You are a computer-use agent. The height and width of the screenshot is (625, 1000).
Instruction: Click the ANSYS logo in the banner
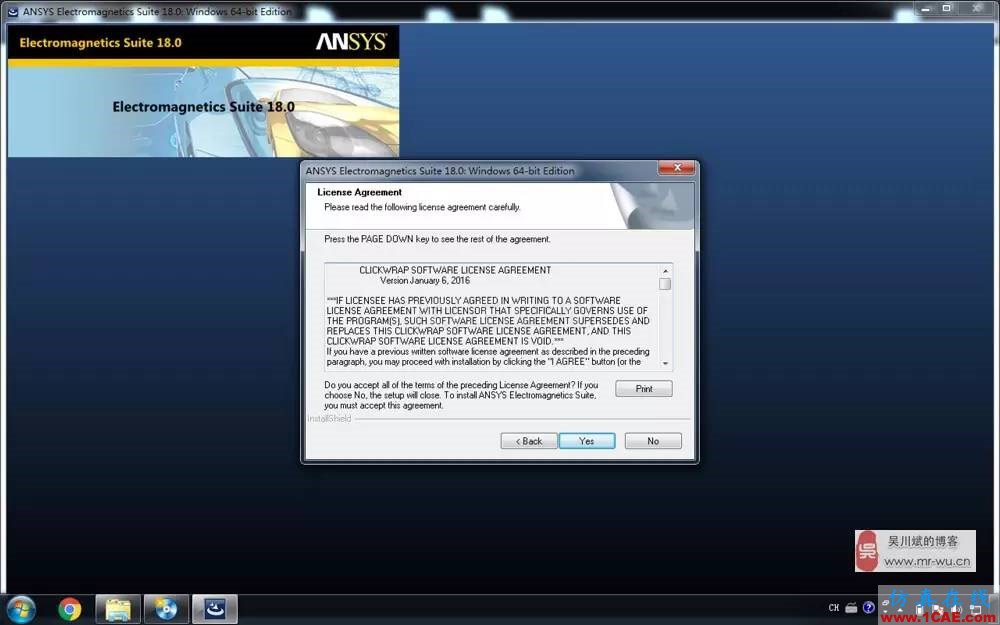pyautogui.click(x=351, y=42)
